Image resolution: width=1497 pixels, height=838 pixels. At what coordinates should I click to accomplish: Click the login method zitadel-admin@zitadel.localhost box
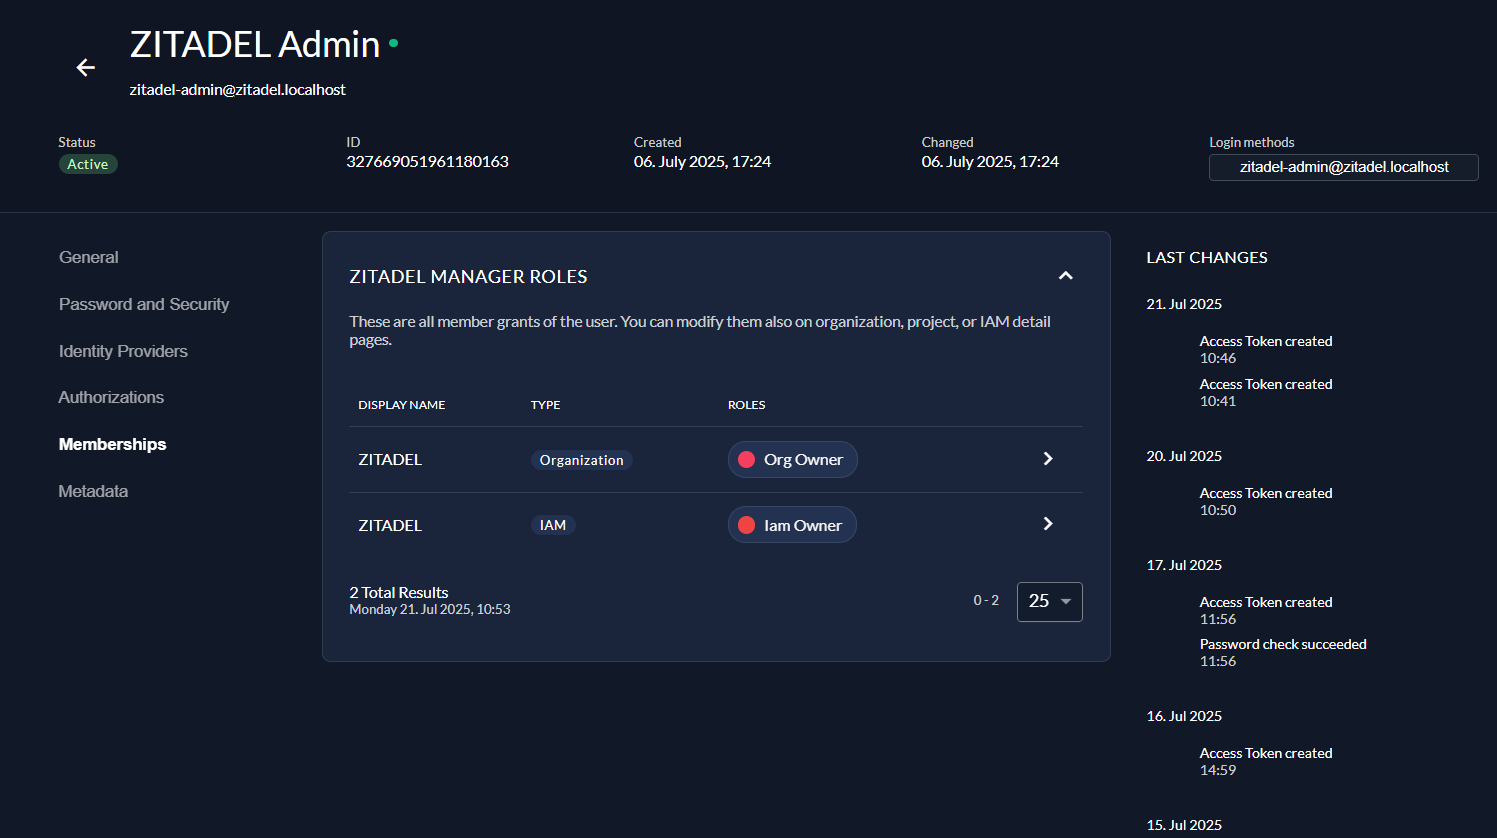click(x=1343, y=167)
